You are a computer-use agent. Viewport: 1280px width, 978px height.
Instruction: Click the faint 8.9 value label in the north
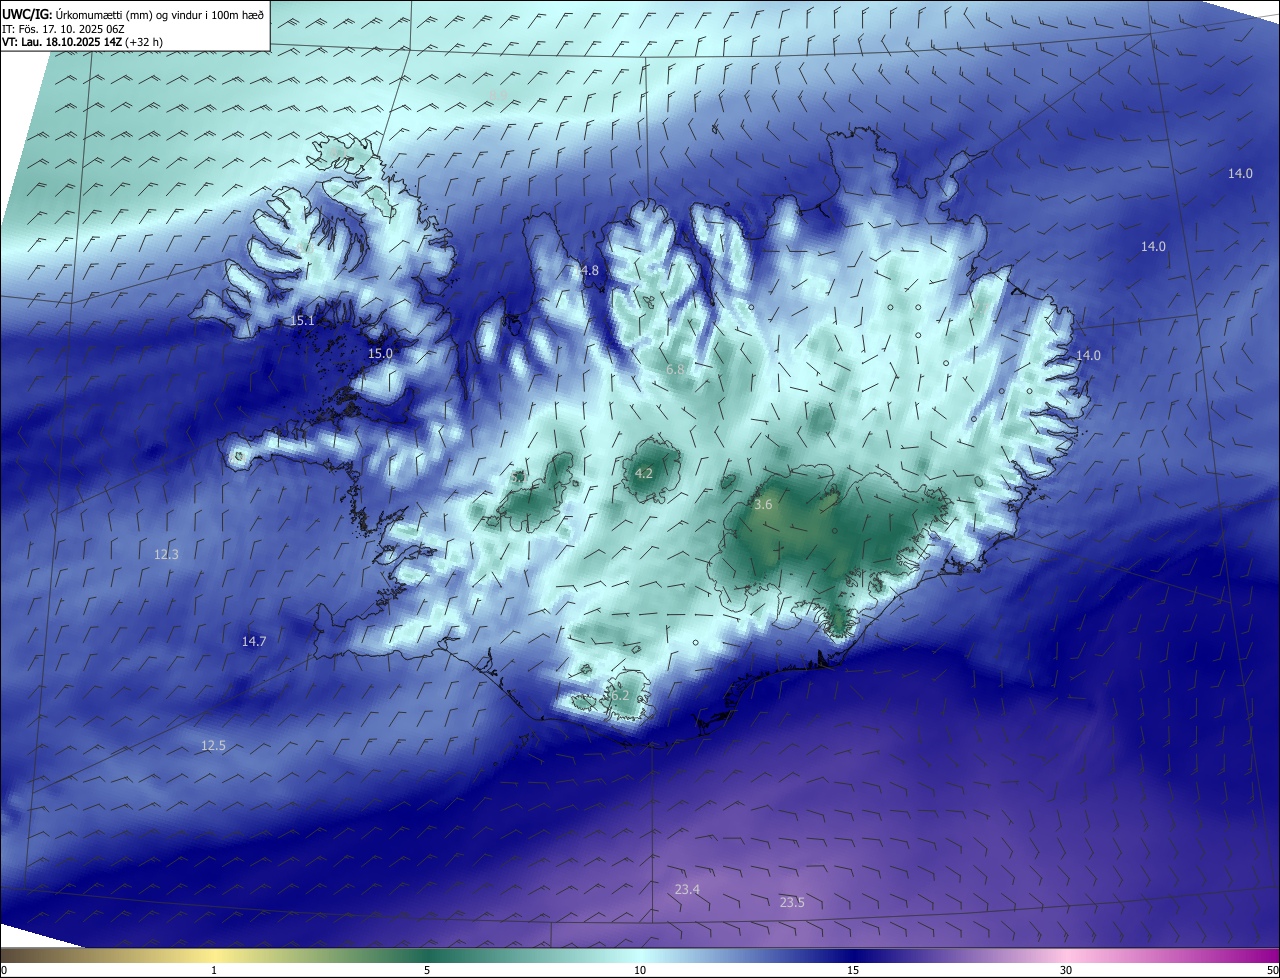point(497,95)
